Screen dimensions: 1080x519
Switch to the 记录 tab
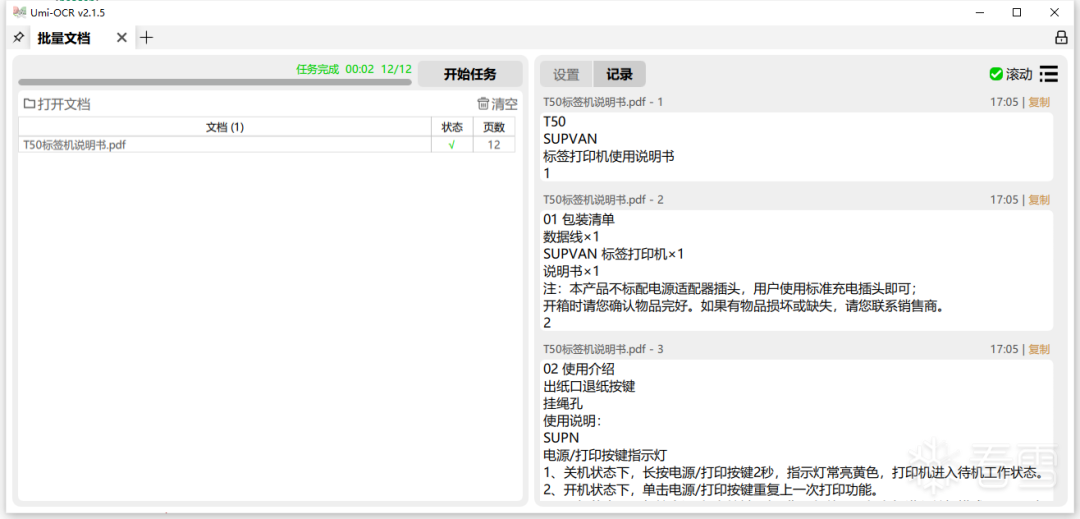619,74
